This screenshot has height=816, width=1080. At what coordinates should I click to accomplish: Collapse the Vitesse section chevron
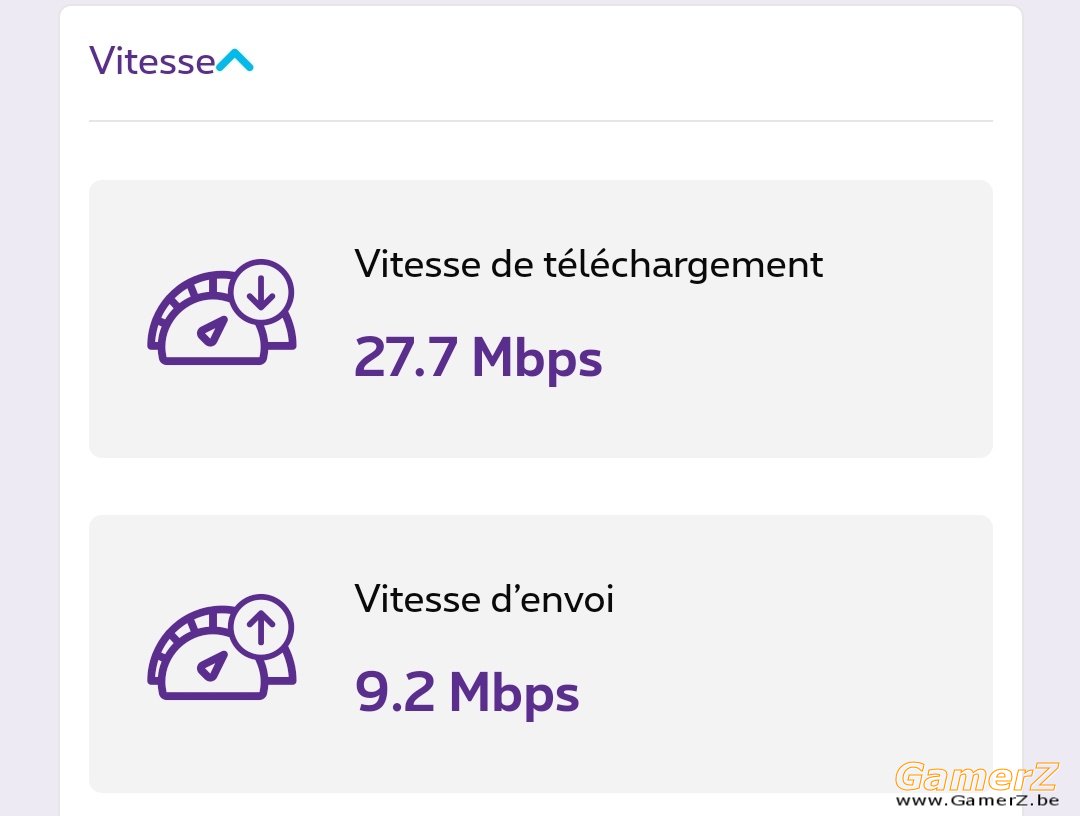(235, 61)
